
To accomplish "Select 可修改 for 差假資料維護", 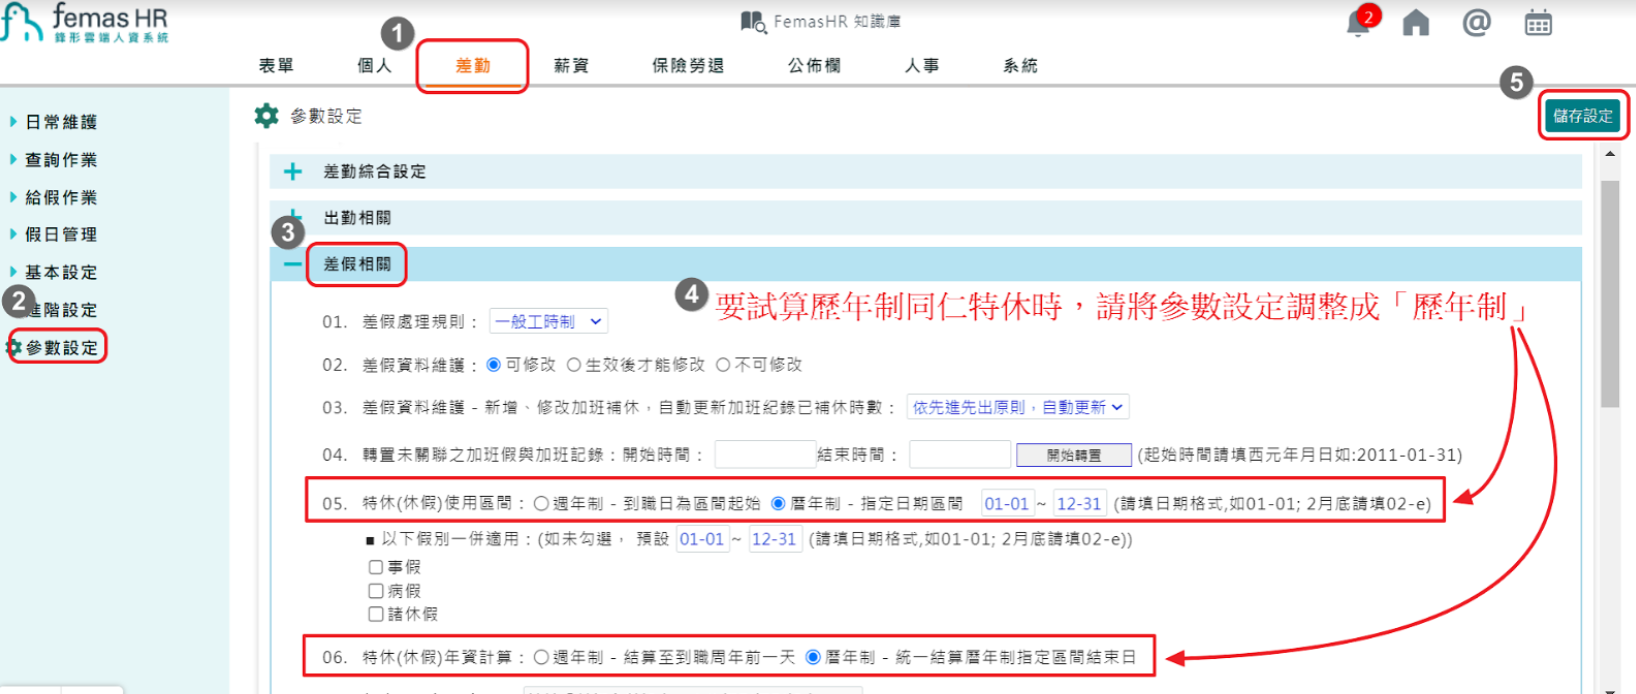I will pyautogui.click(x=493, y=365).
